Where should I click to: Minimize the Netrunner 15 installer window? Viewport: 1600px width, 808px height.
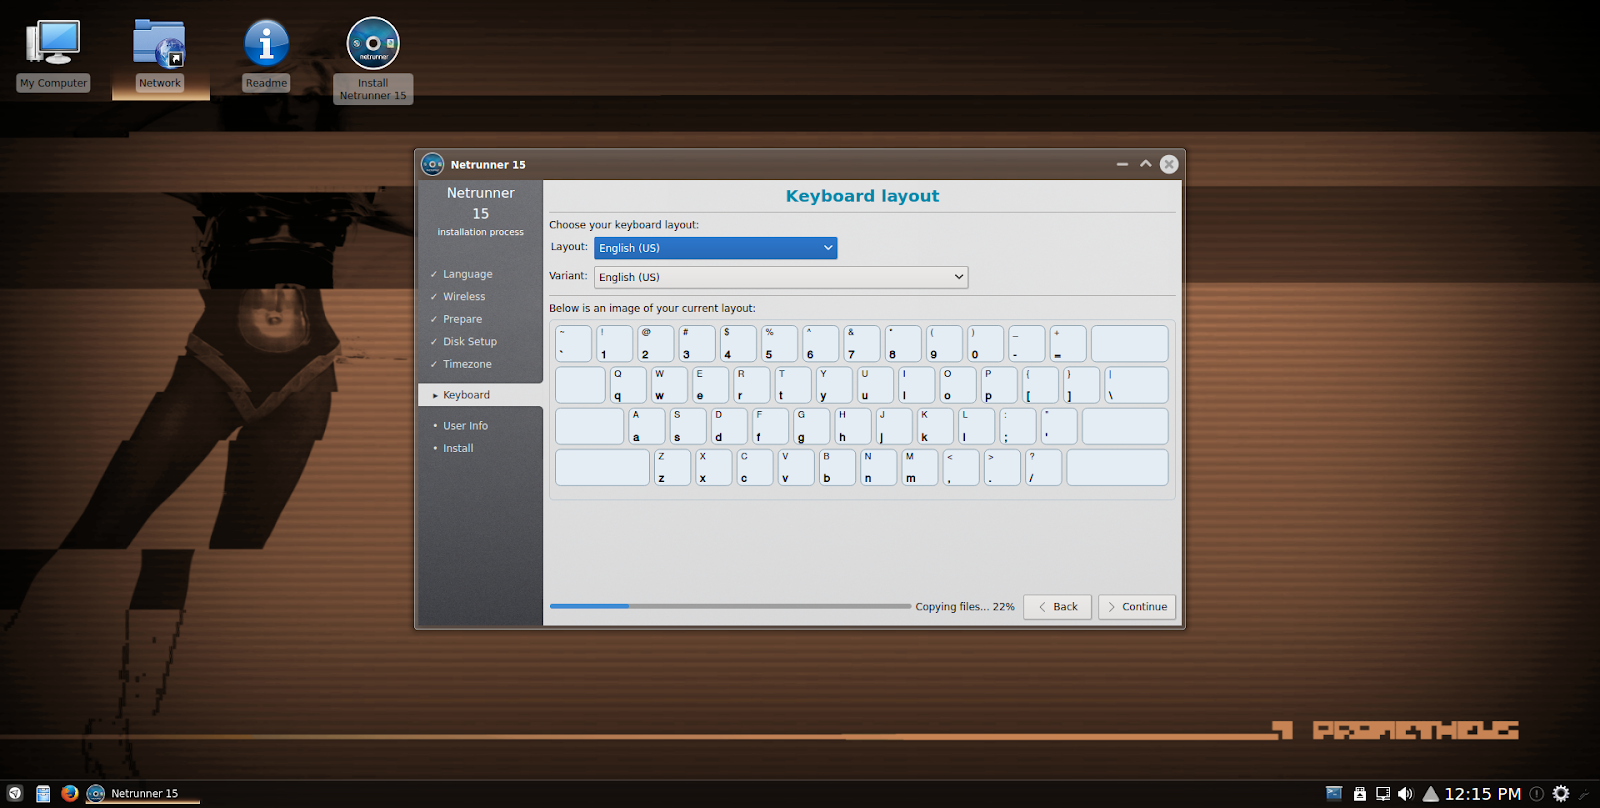pyautogui.click(x=1122, y=164)
